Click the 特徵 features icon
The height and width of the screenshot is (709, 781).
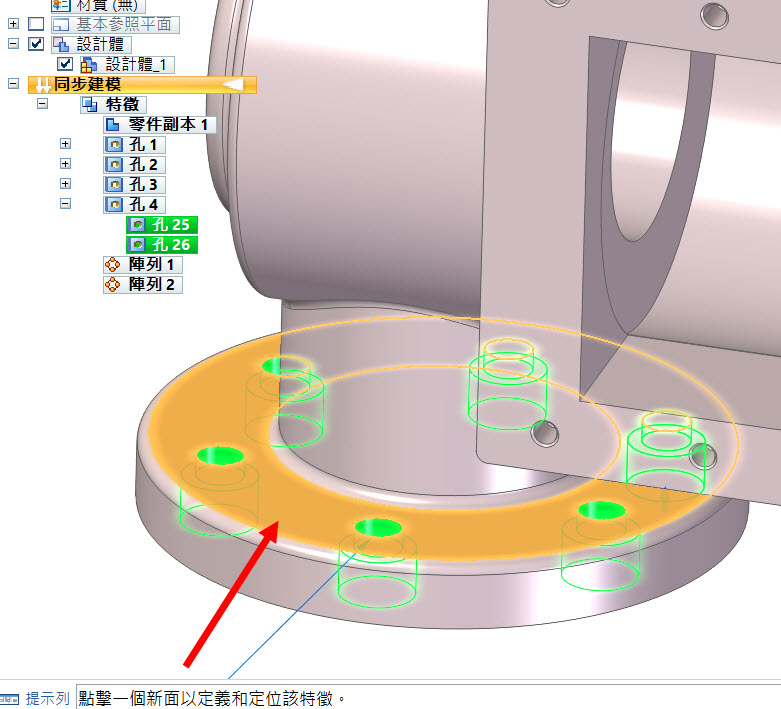point(90,105)
